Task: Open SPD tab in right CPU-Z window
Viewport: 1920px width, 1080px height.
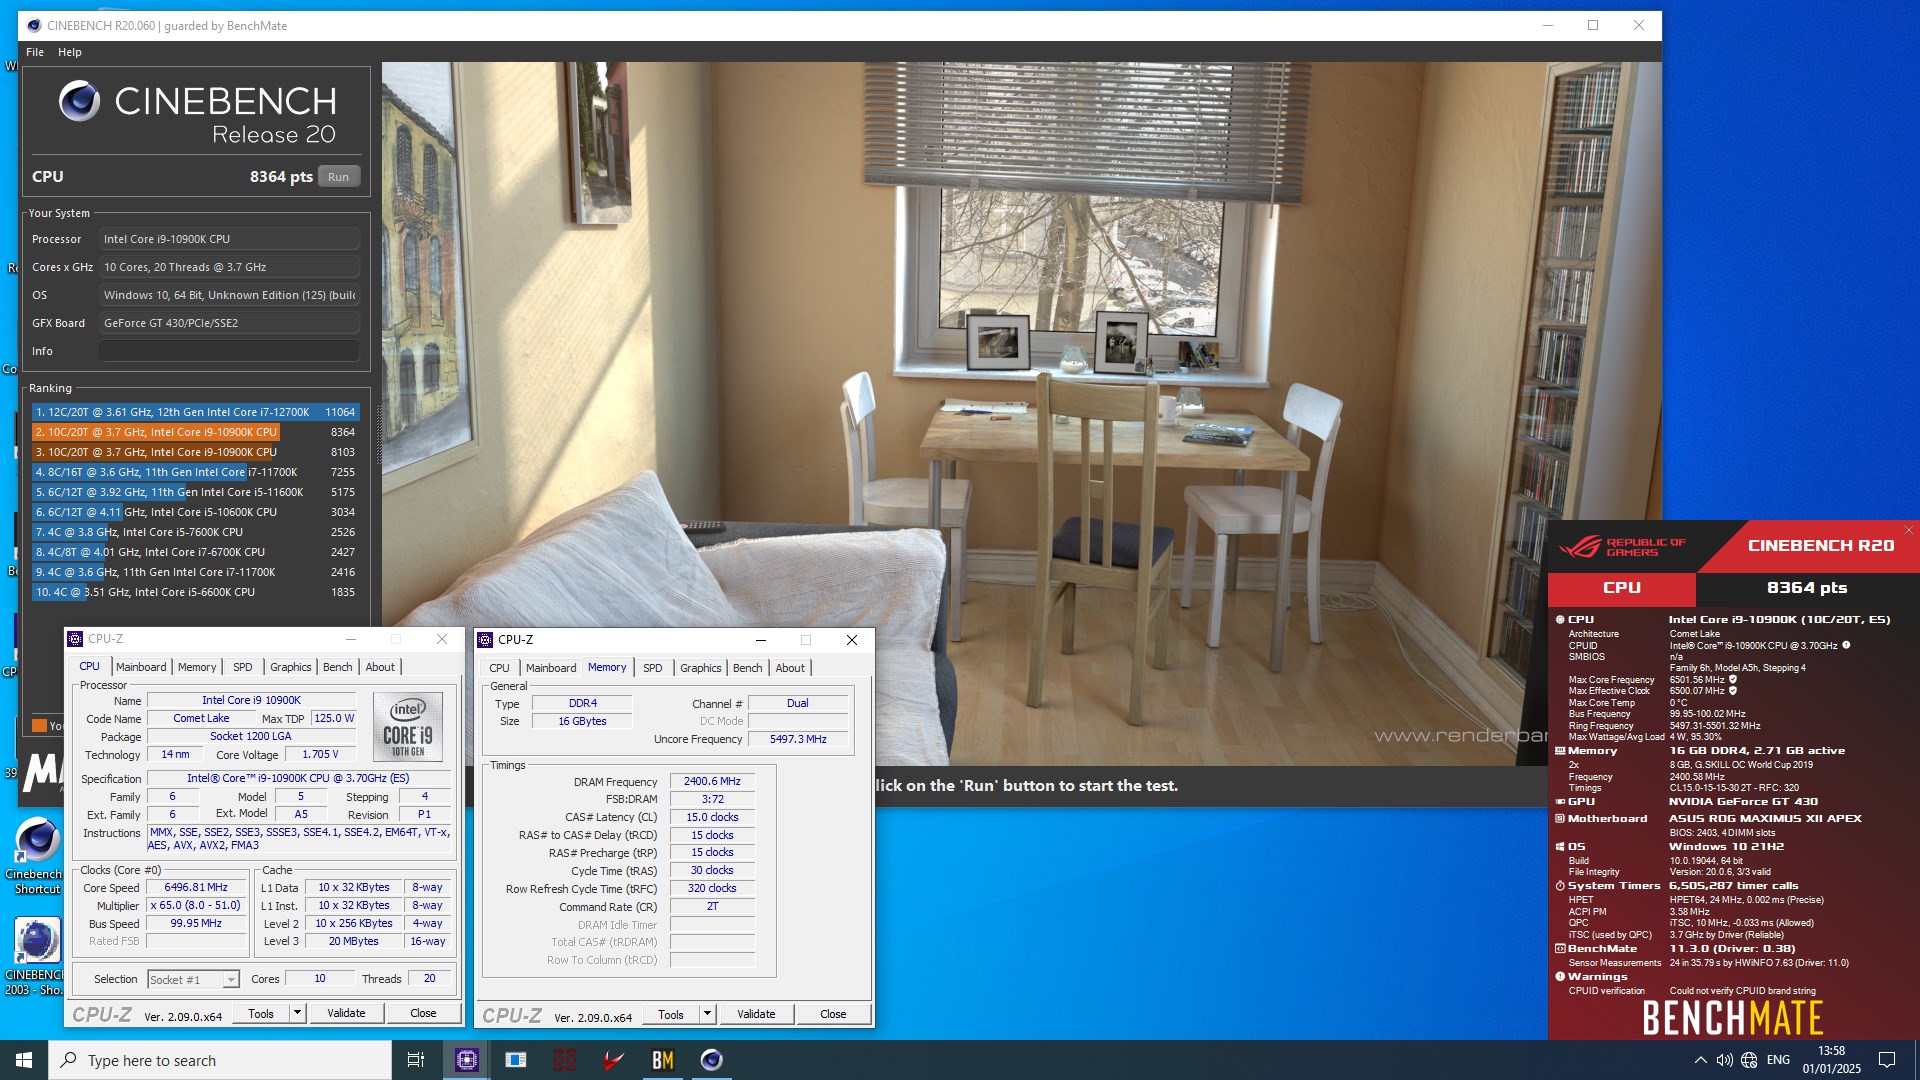Action: (653, 668)
